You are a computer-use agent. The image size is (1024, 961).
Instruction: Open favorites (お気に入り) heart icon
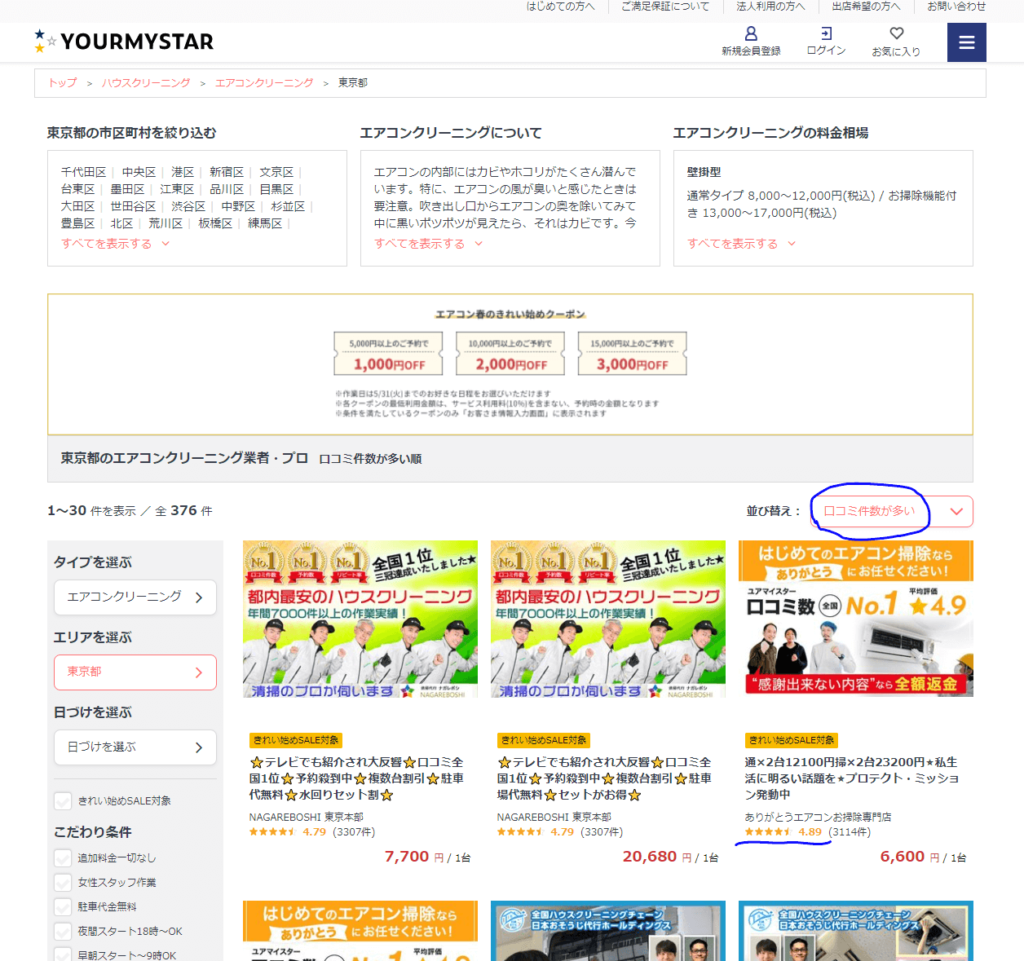896,40
